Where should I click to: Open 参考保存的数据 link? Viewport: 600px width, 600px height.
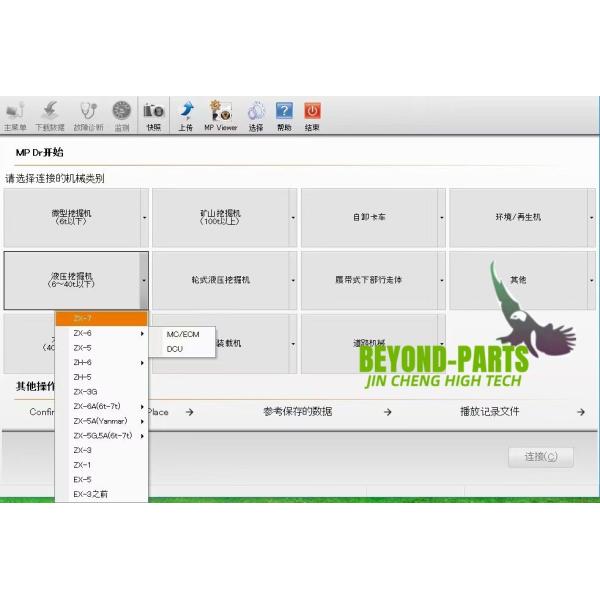(x=298, y=412)
